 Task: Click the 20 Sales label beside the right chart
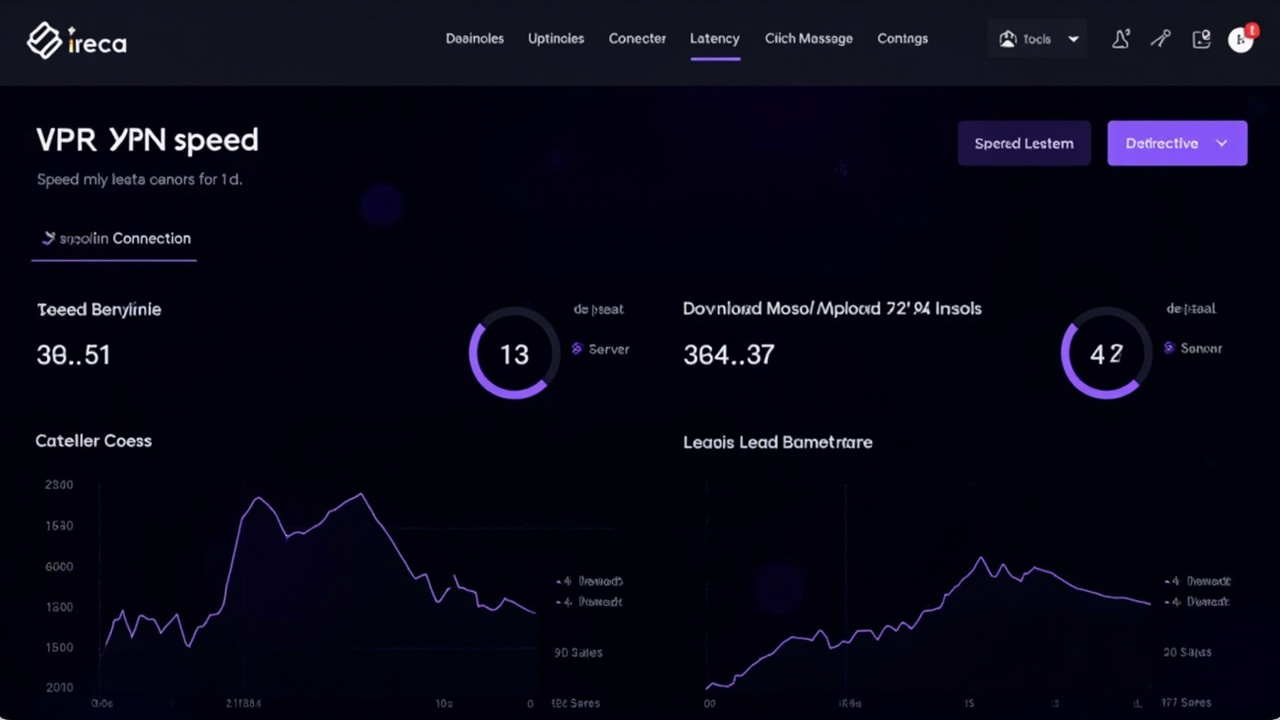coord(1188,653)
